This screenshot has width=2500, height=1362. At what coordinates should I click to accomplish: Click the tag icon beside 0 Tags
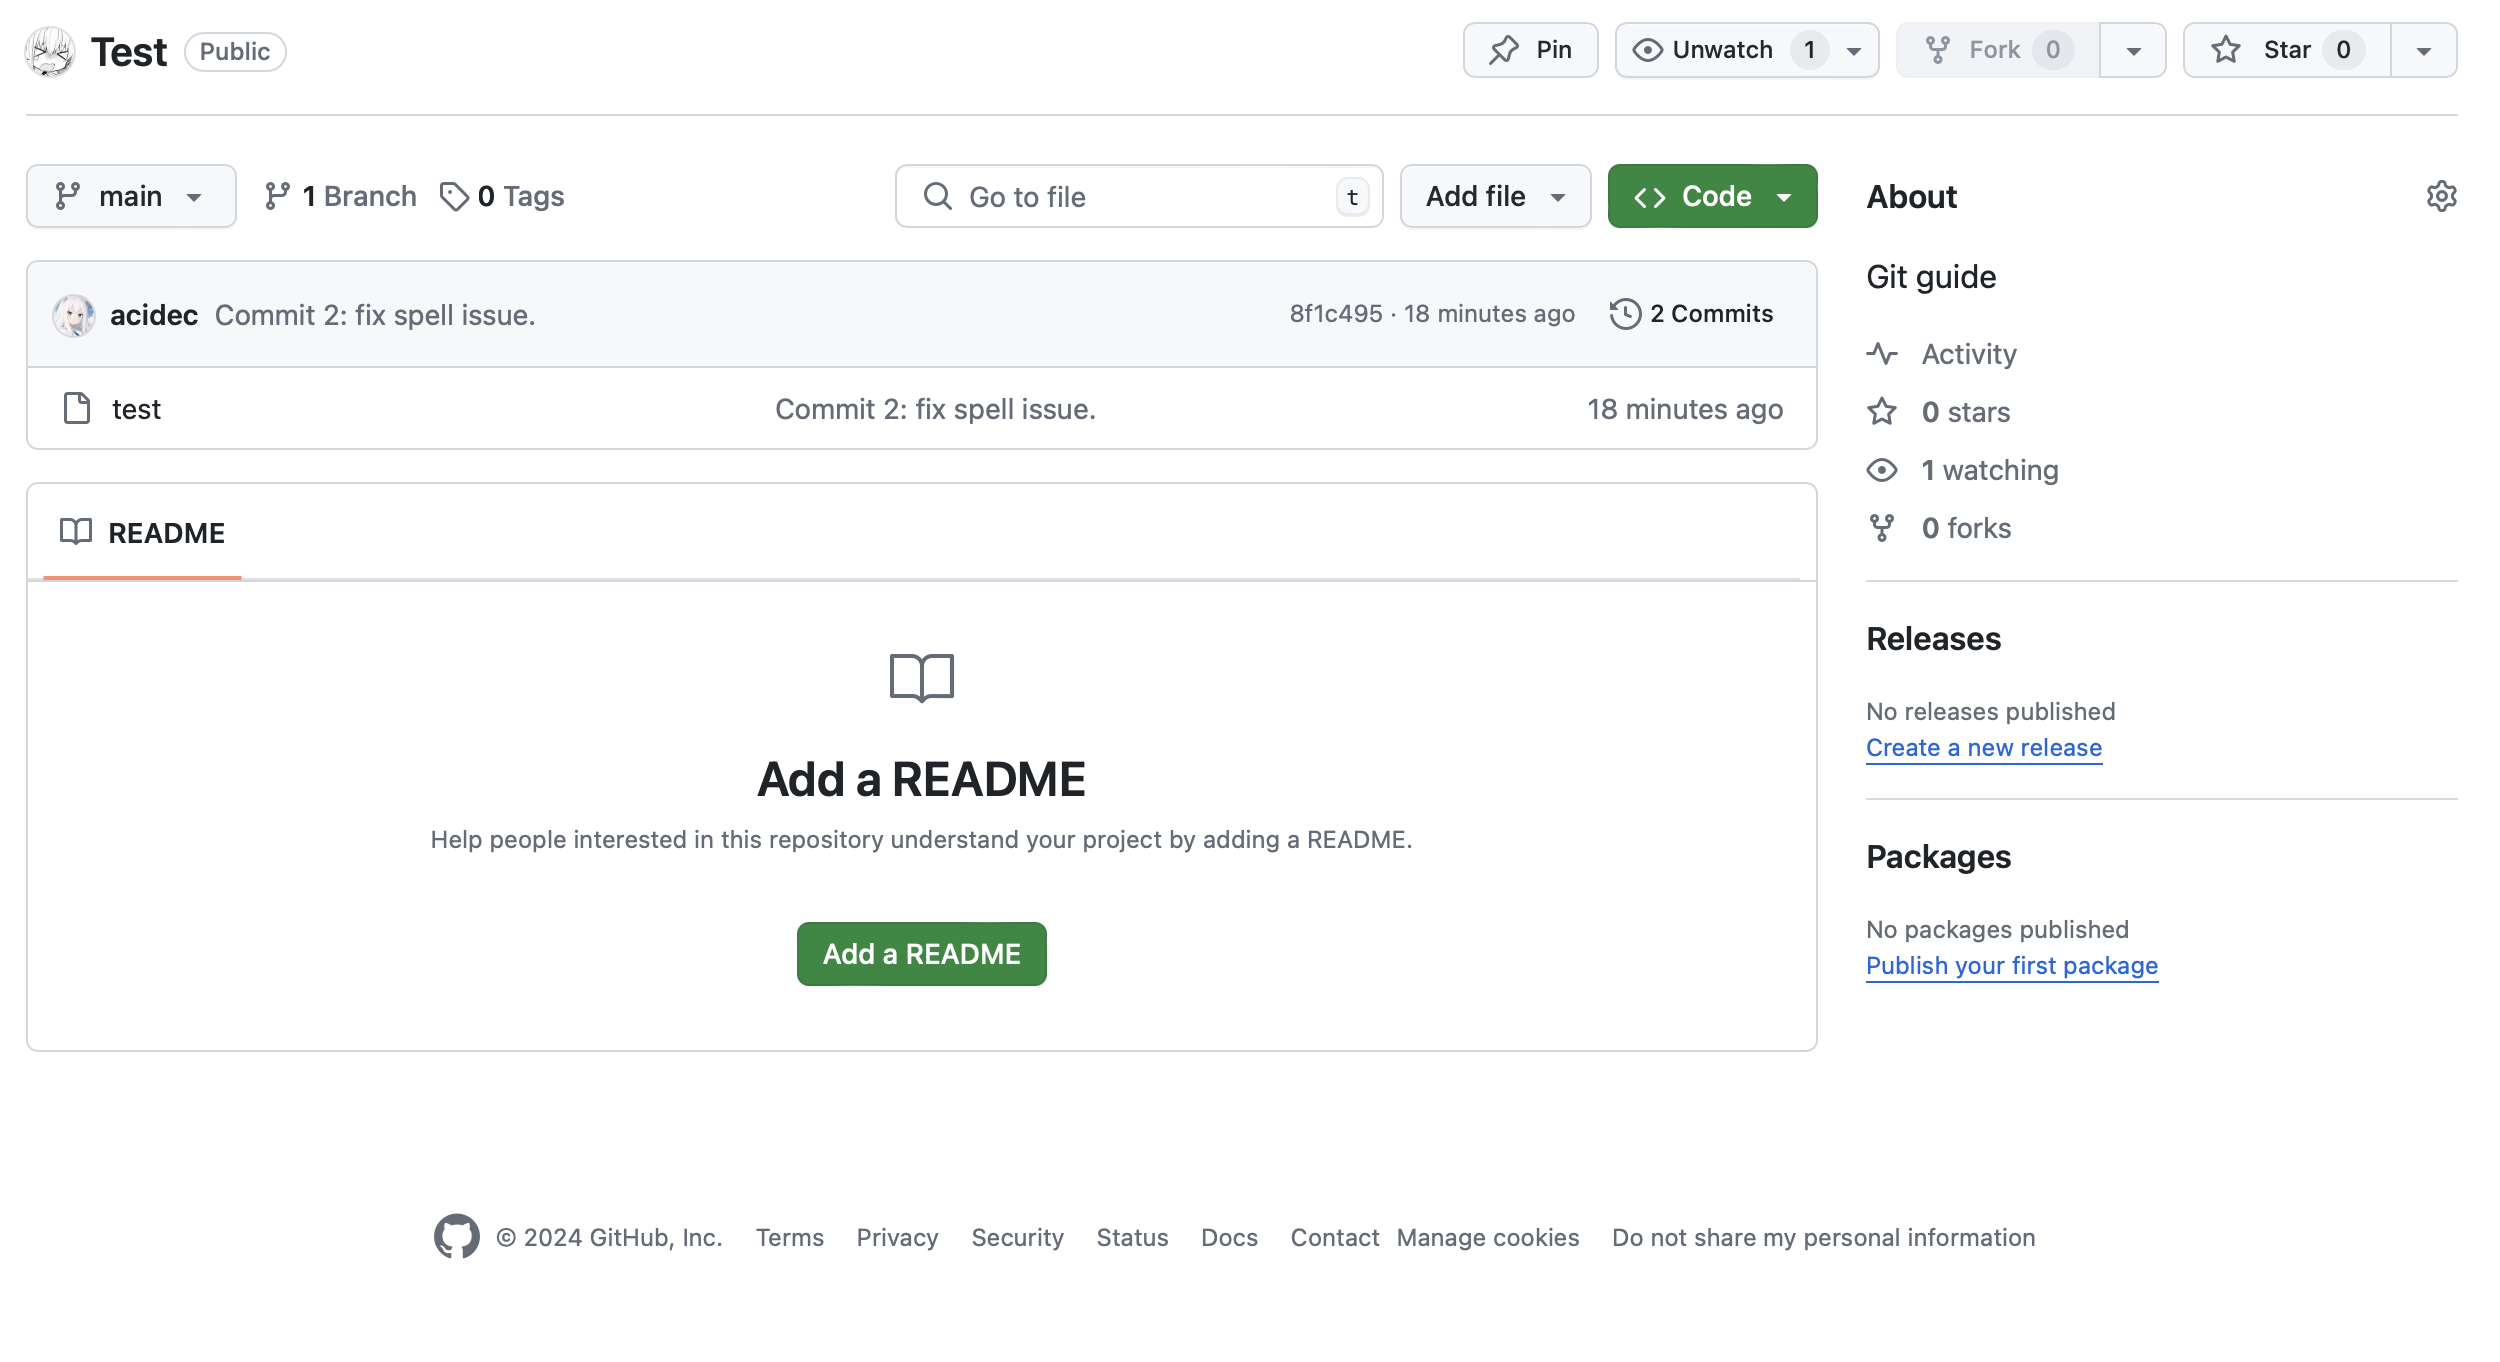click(454, 196)
